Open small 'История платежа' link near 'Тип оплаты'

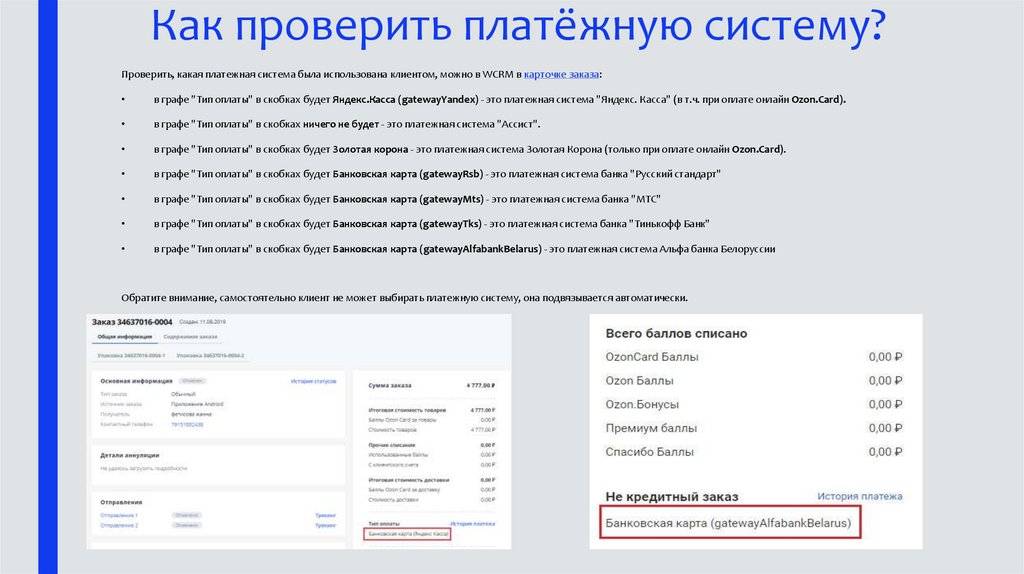(472, 524)
